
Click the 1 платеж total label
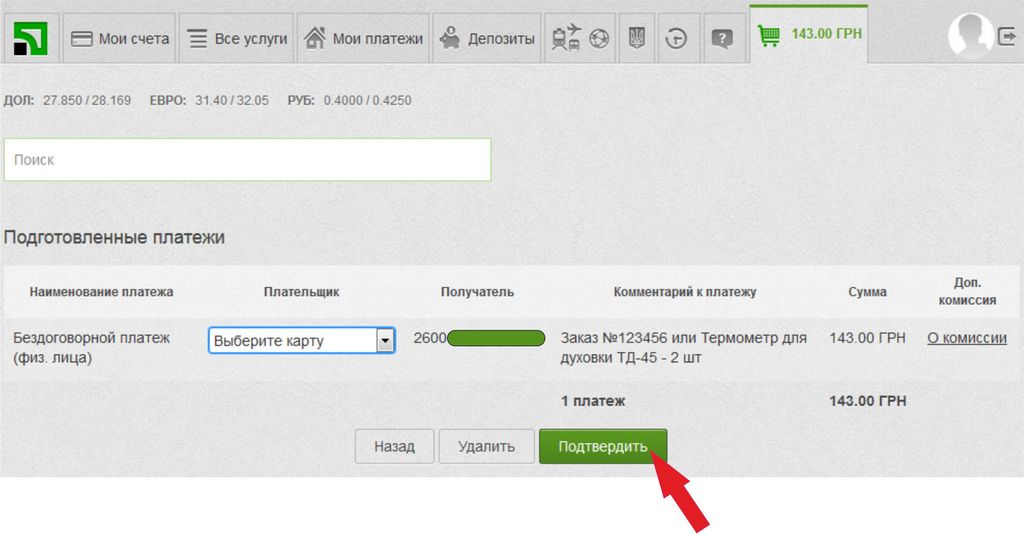[x=592, y=401]
